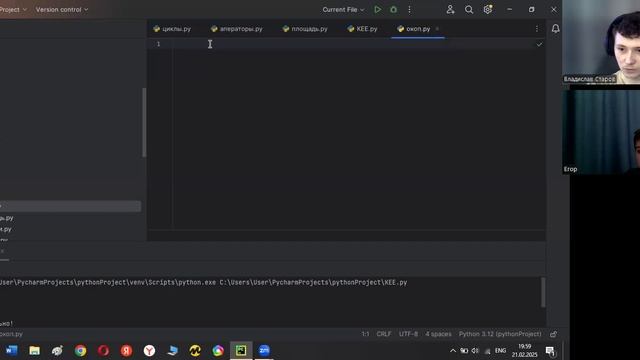Open the taskbar clock and date
The height and width of the screenshot is (360, 640).
[x=524, y=350]
